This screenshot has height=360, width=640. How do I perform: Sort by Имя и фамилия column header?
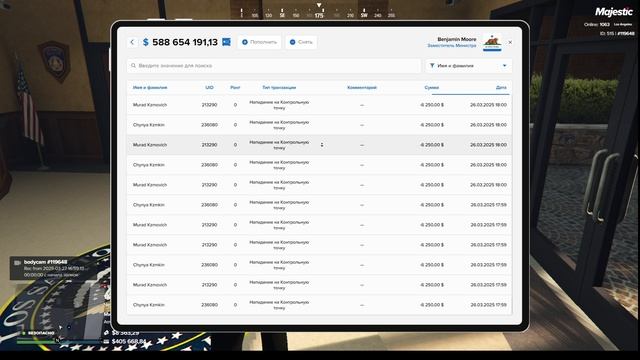[x=150, y=87]
